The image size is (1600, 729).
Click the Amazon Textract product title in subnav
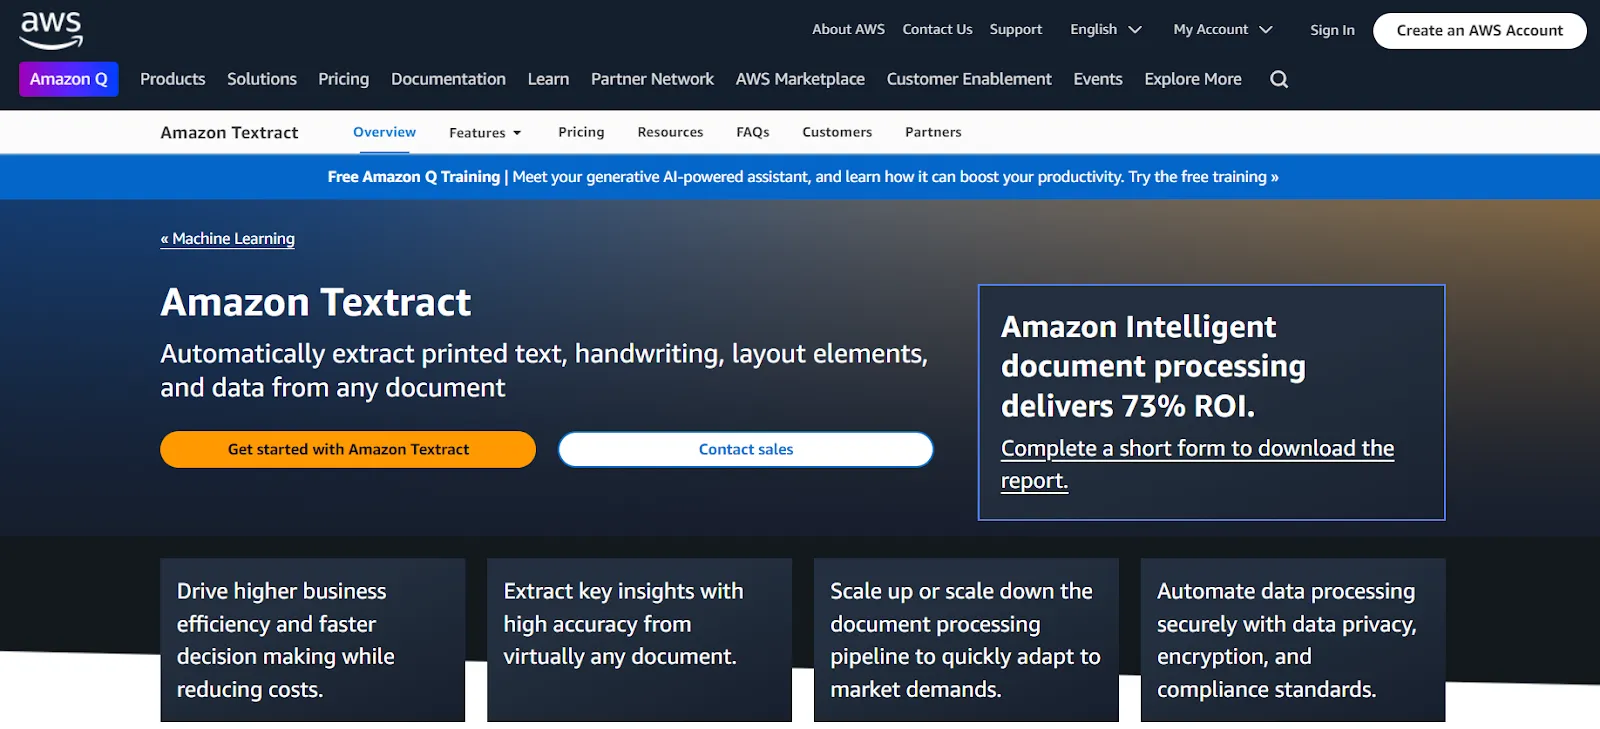point(229,132)
